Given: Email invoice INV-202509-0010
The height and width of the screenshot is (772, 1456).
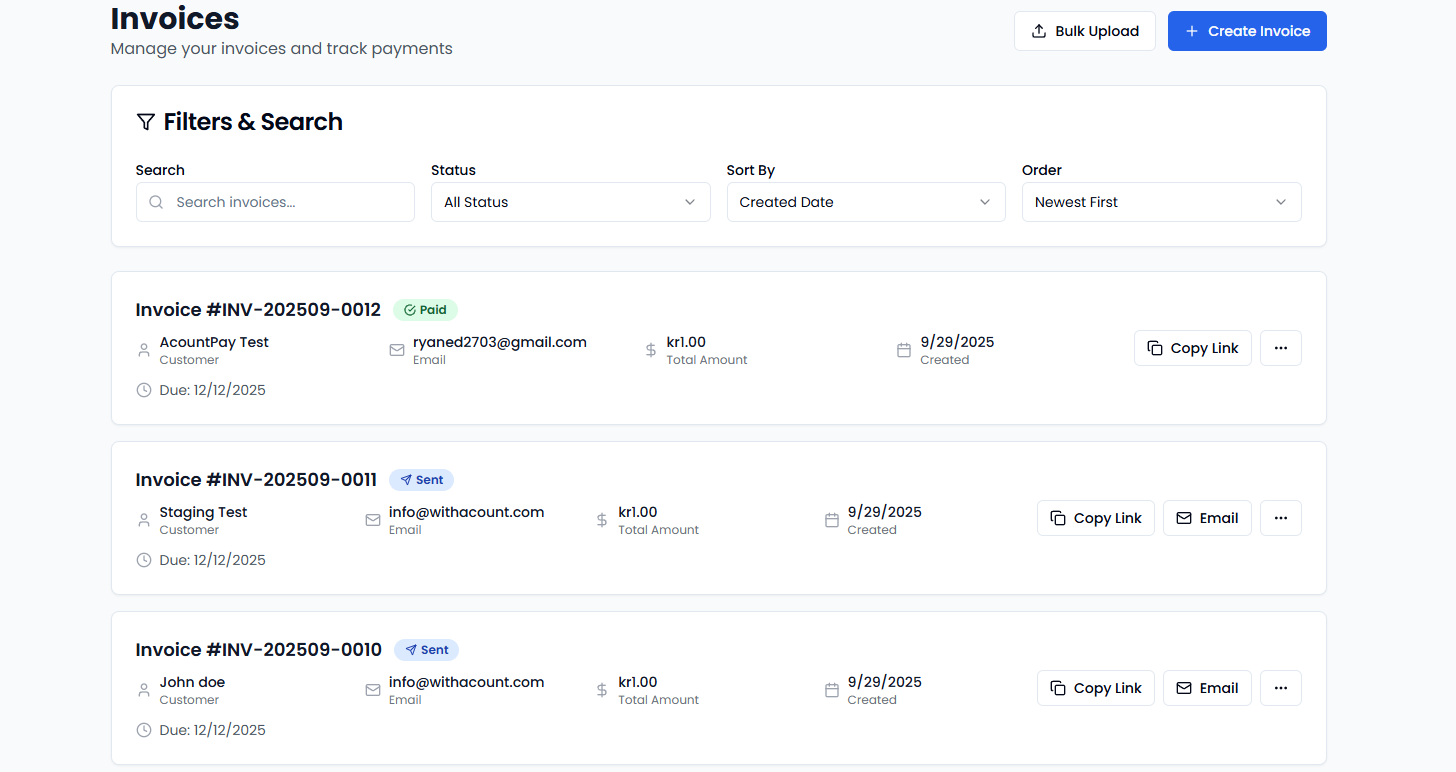Looking at the screenshot, I should tap(1207, 687).
